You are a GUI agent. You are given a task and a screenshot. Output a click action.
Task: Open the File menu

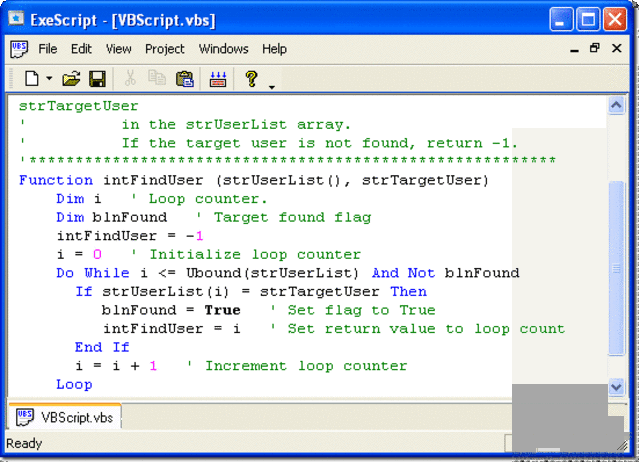tap(48, 49)
